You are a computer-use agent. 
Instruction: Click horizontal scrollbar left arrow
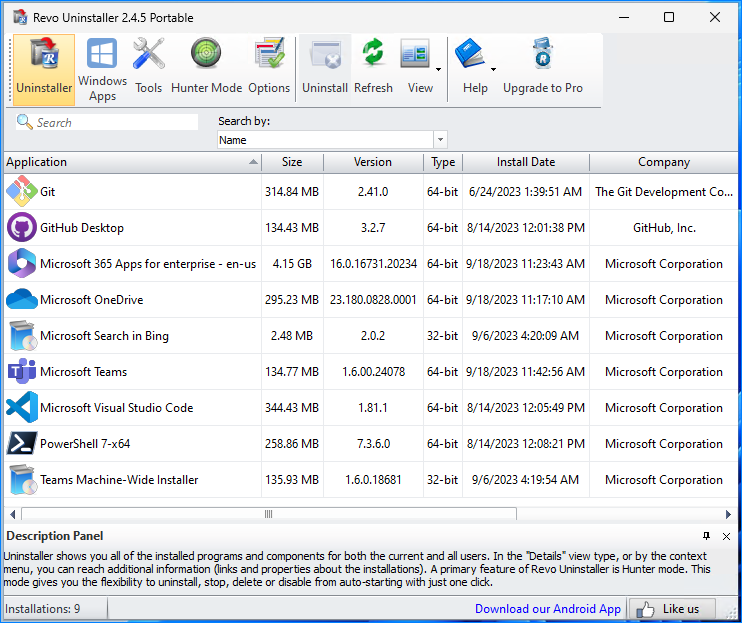(x=12, y=514)
